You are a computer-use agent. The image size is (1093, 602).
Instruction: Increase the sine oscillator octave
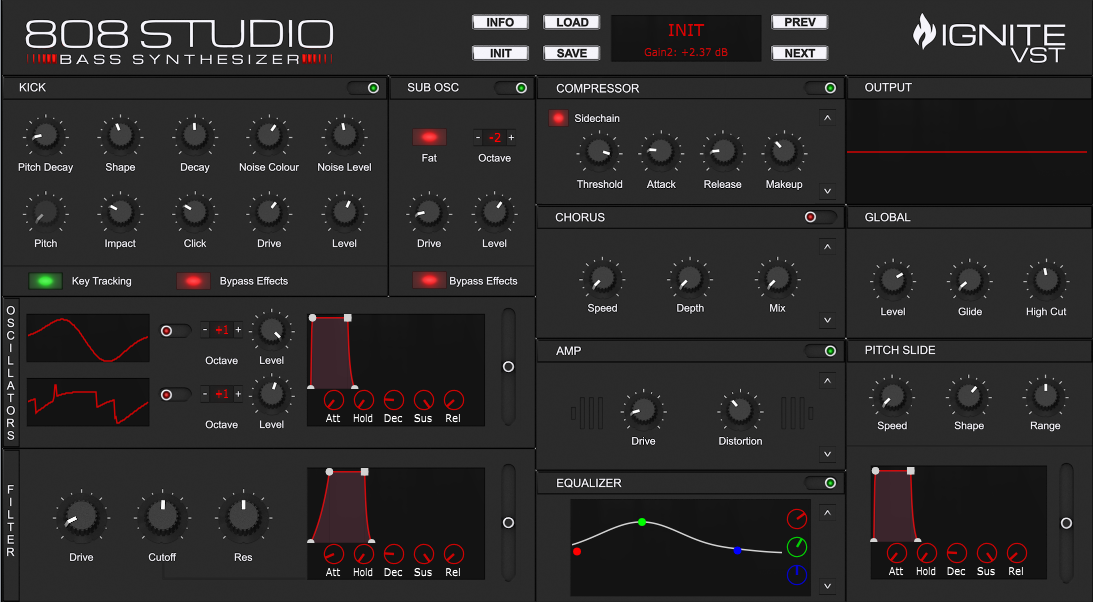point(238,330)
